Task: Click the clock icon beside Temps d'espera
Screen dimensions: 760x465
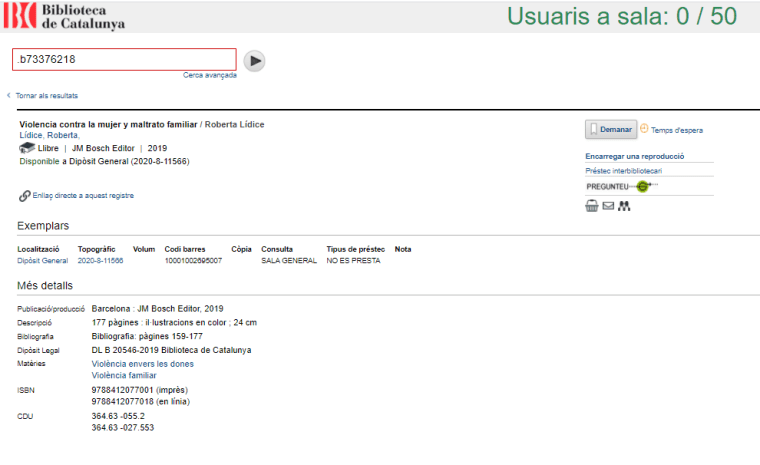Action: pyautogui.click(x=644, y=129)
